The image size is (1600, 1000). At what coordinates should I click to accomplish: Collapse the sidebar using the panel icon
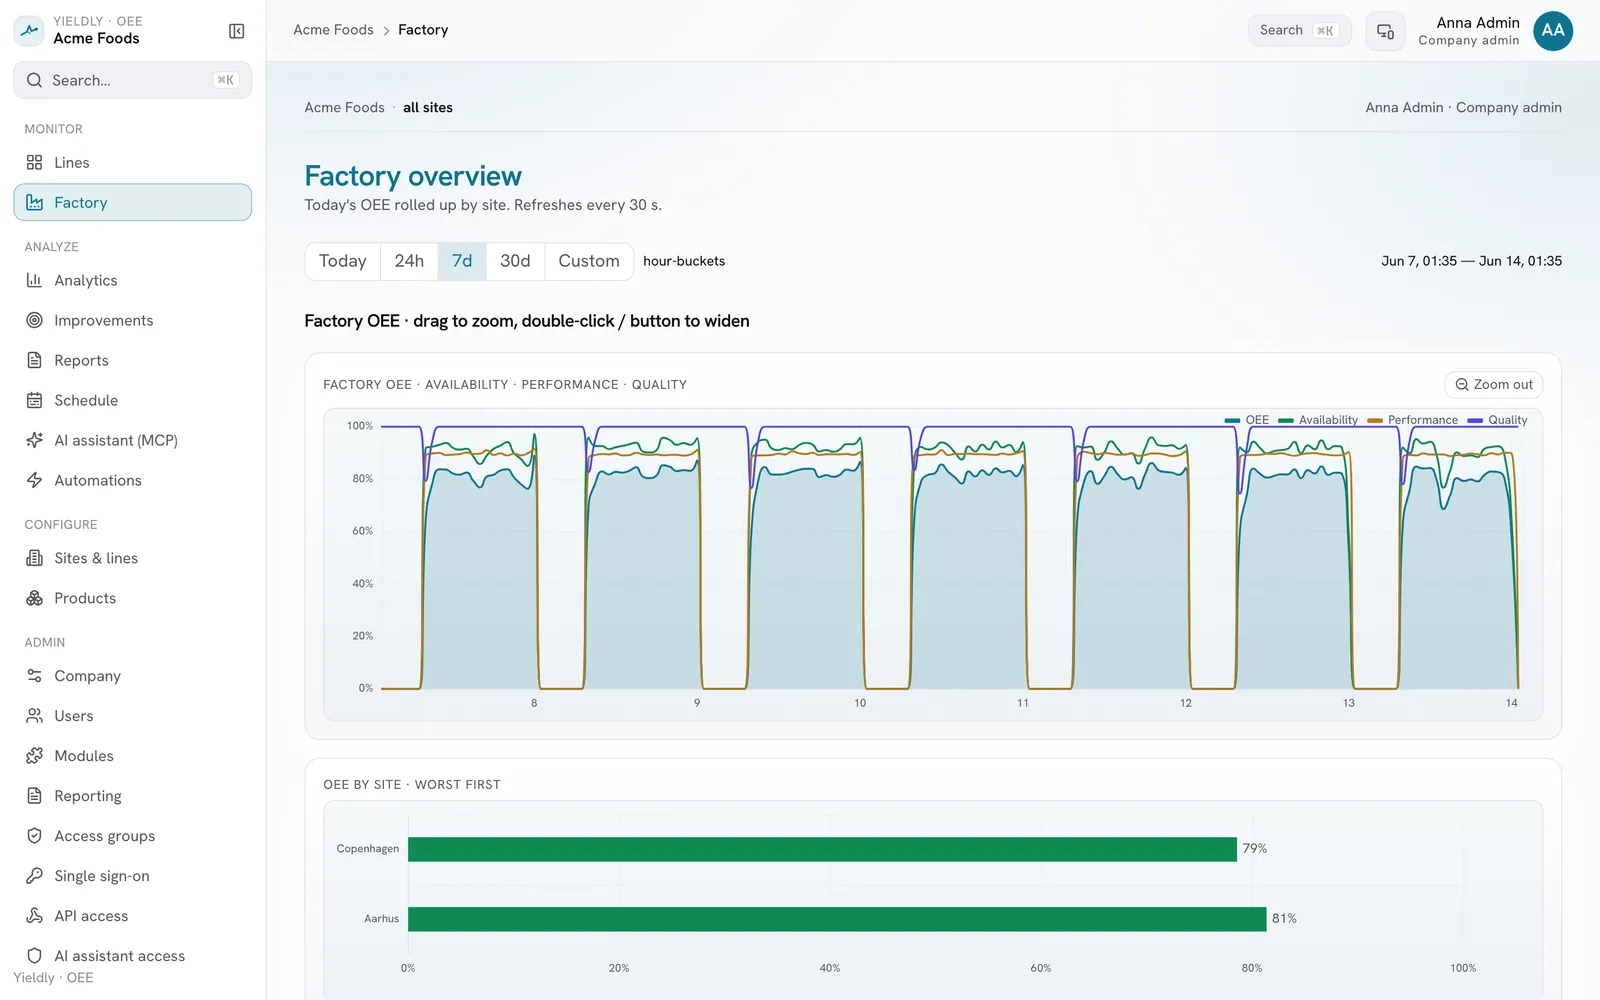click(237, 31)
